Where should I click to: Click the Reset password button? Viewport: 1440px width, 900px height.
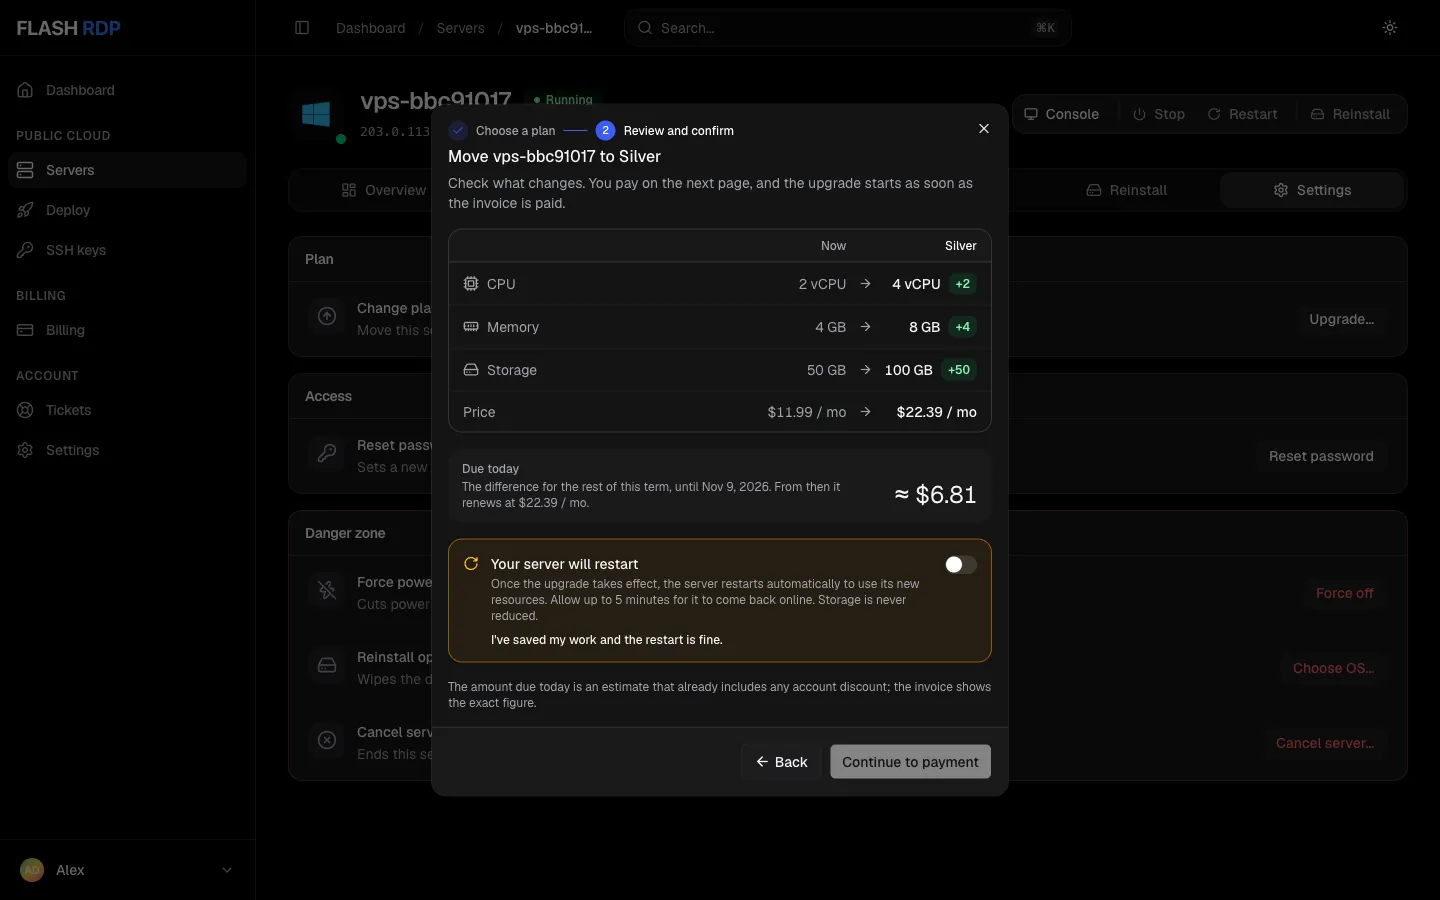point(1321,456)
